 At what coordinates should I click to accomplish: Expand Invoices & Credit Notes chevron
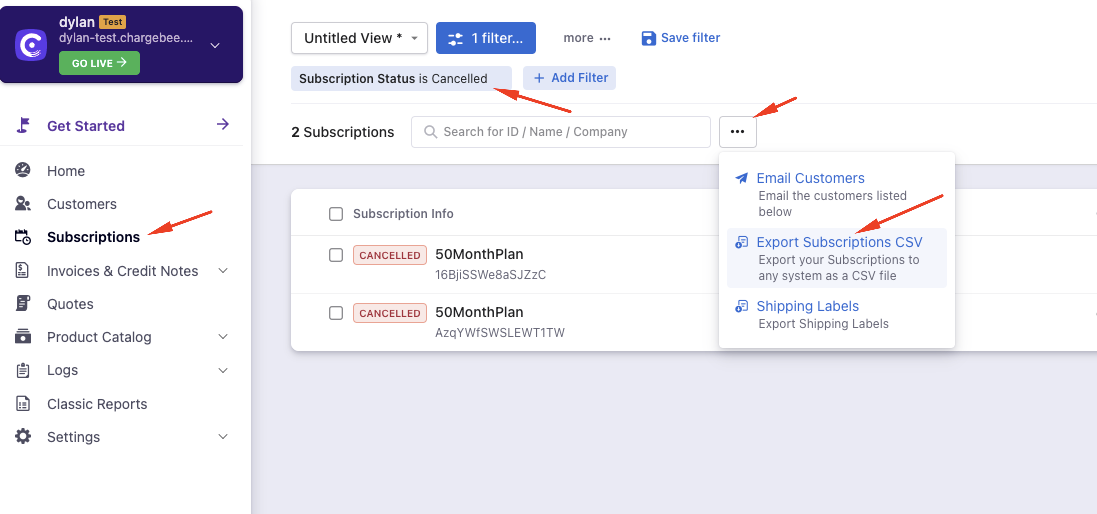[x=223, y=271]
